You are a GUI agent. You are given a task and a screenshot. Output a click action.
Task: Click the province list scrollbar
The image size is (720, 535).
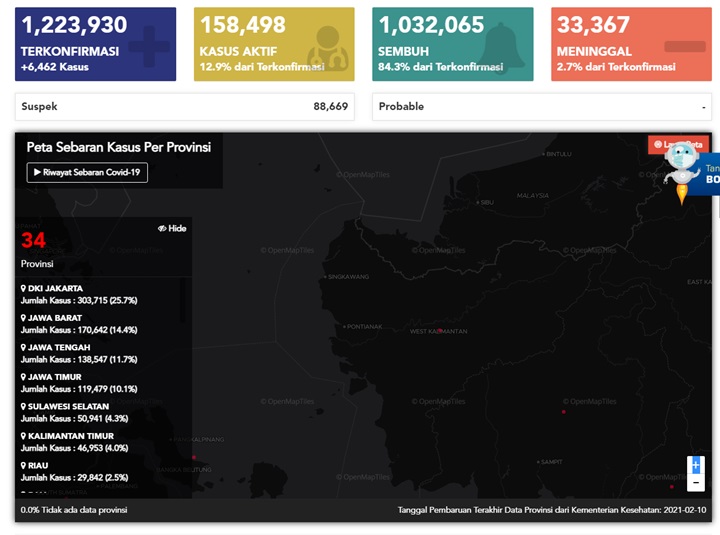point(183,300)
